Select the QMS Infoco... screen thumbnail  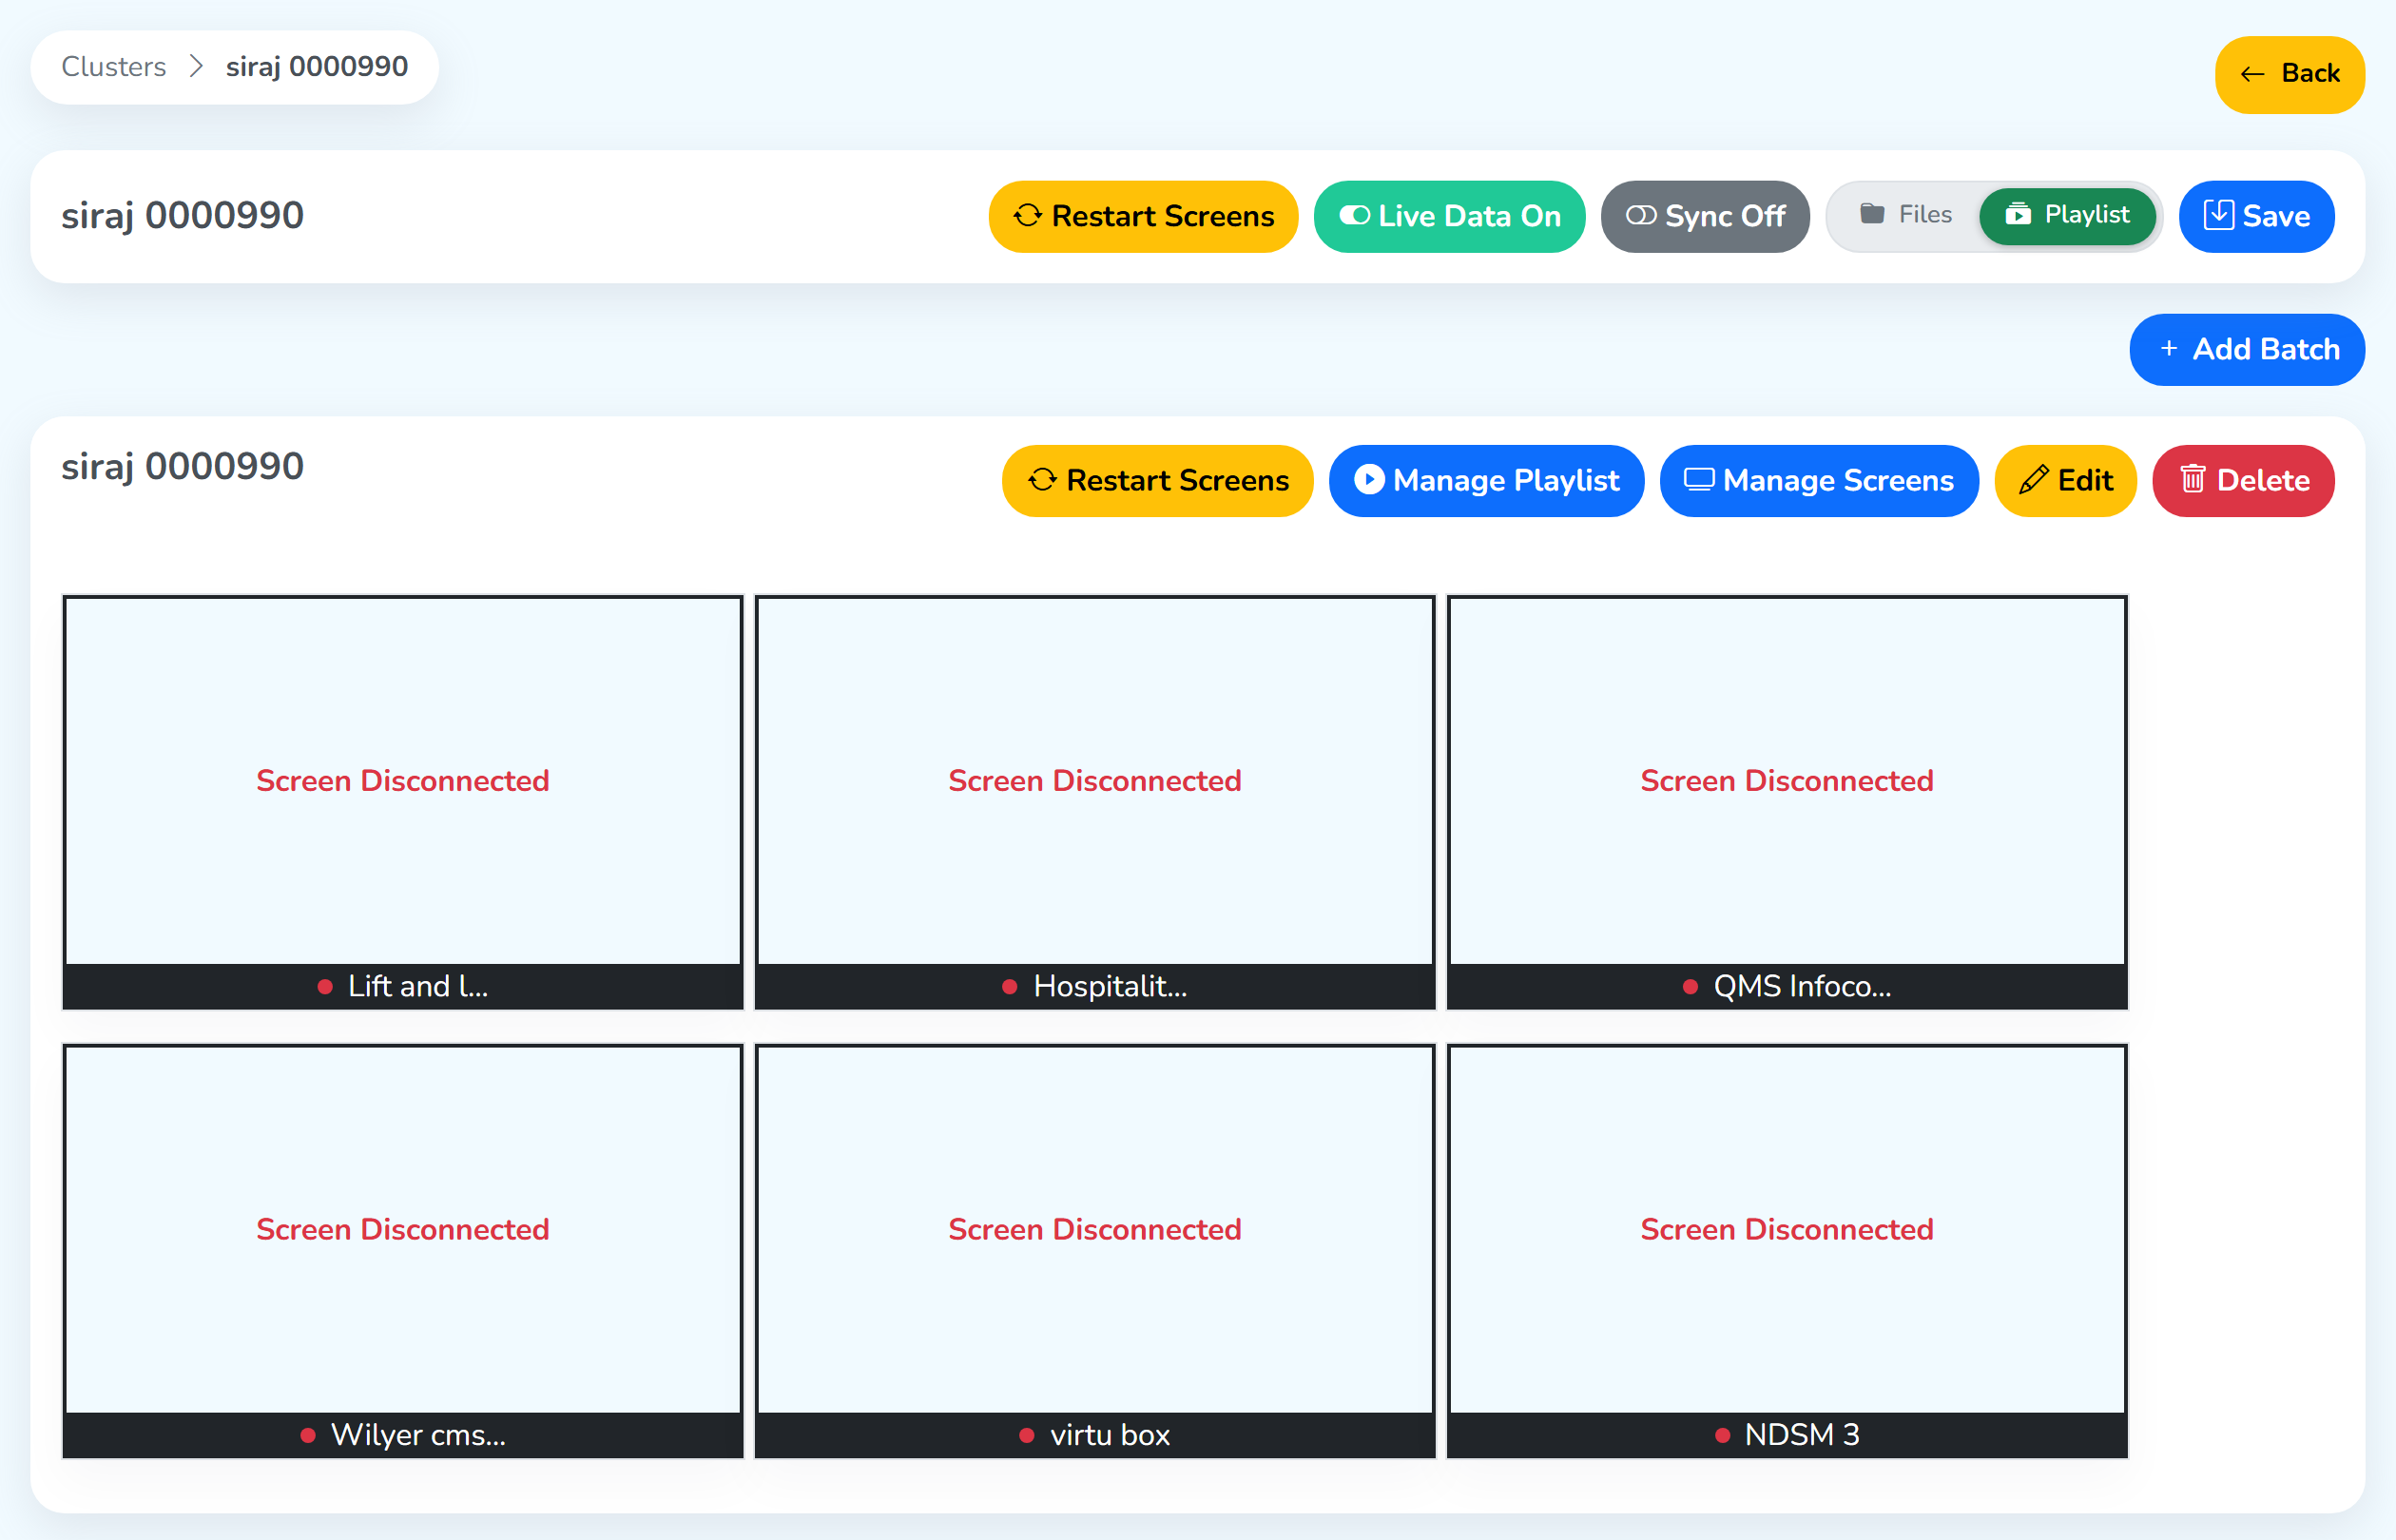pos(1787,803)
